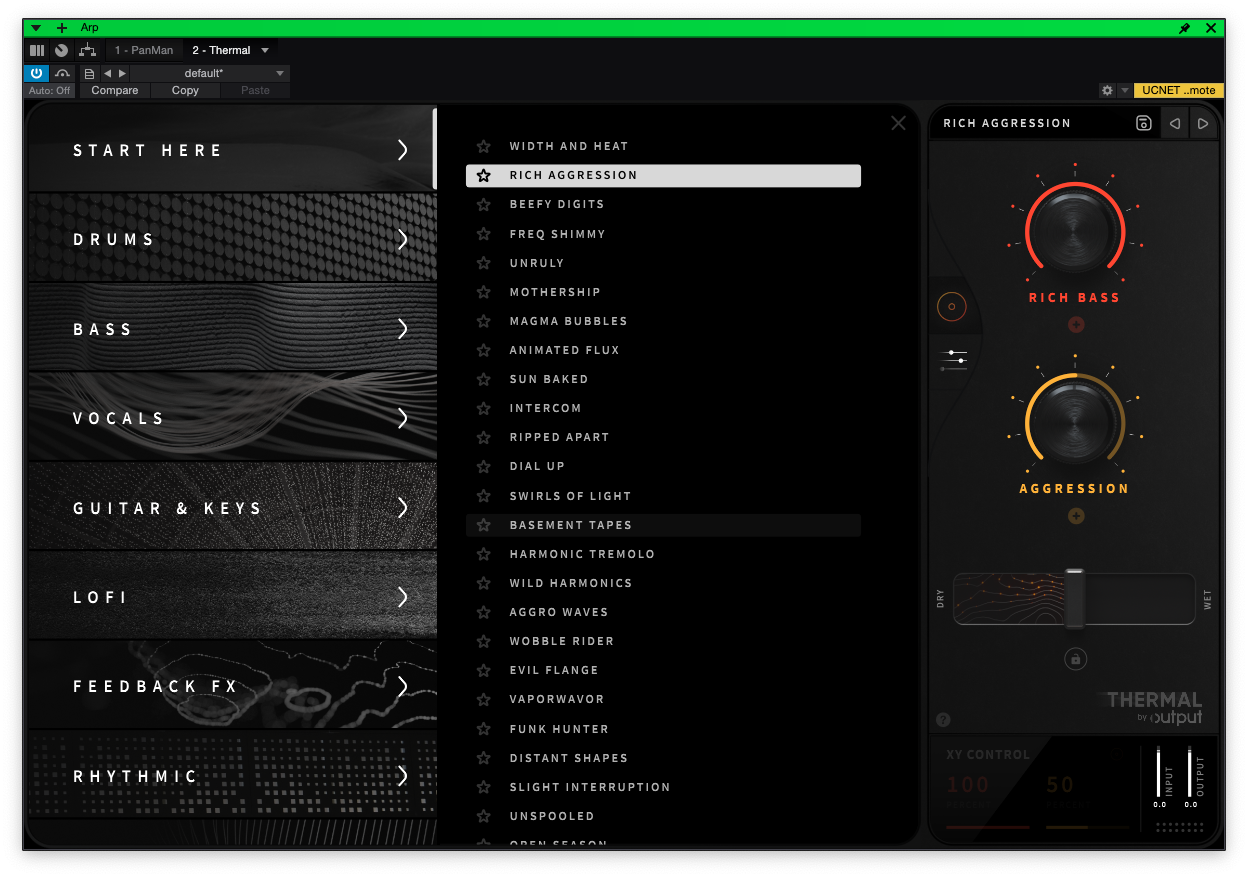Load the SUN BAKED preset
The width and height of the screenshot is (1248, 877).
coord(663,379)
